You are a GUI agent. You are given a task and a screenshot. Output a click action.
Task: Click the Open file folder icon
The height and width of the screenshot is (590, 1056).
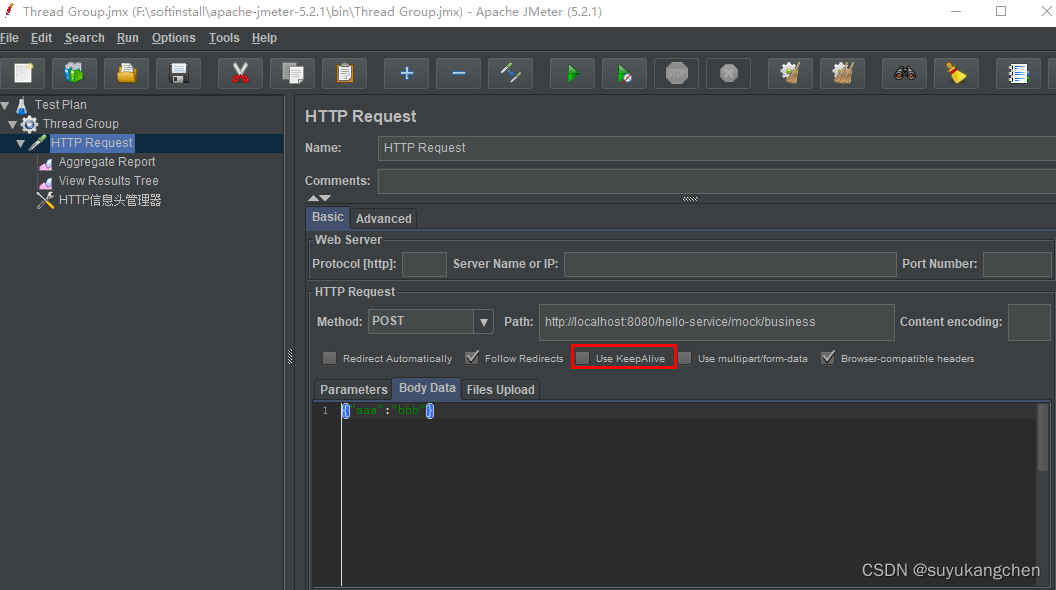click(x=127, y=73)
